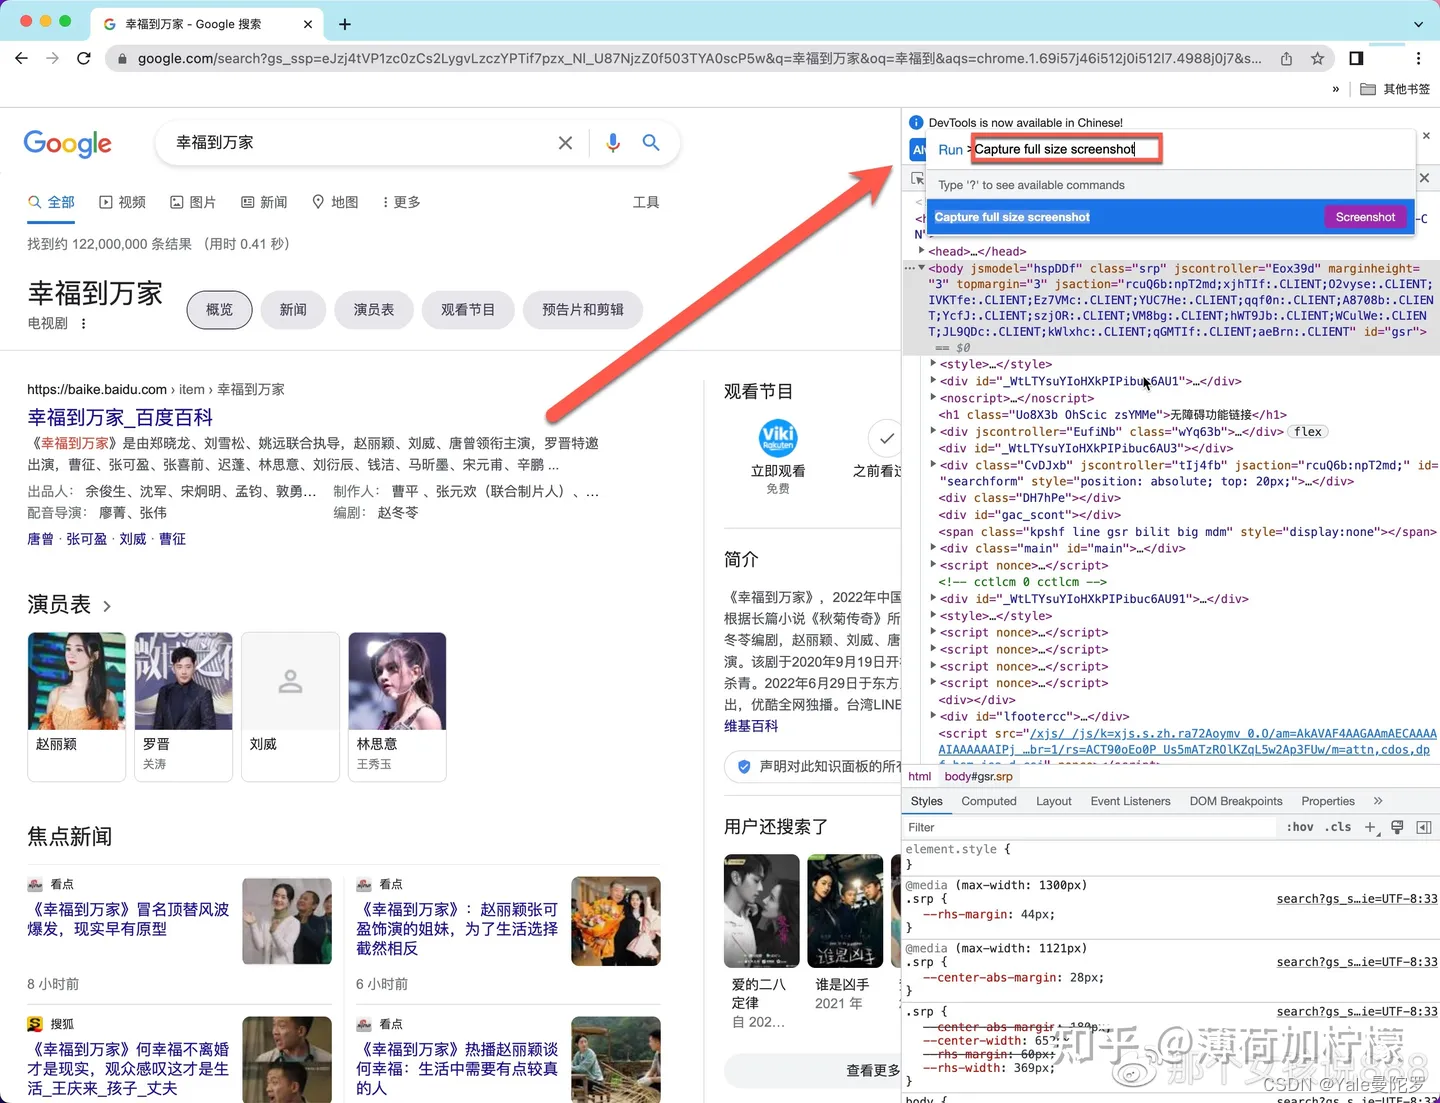This screenshot has width=1440, height=1103.
Task: Open the 更多 search filters dropdown
Action: click(x=401, y=202)
